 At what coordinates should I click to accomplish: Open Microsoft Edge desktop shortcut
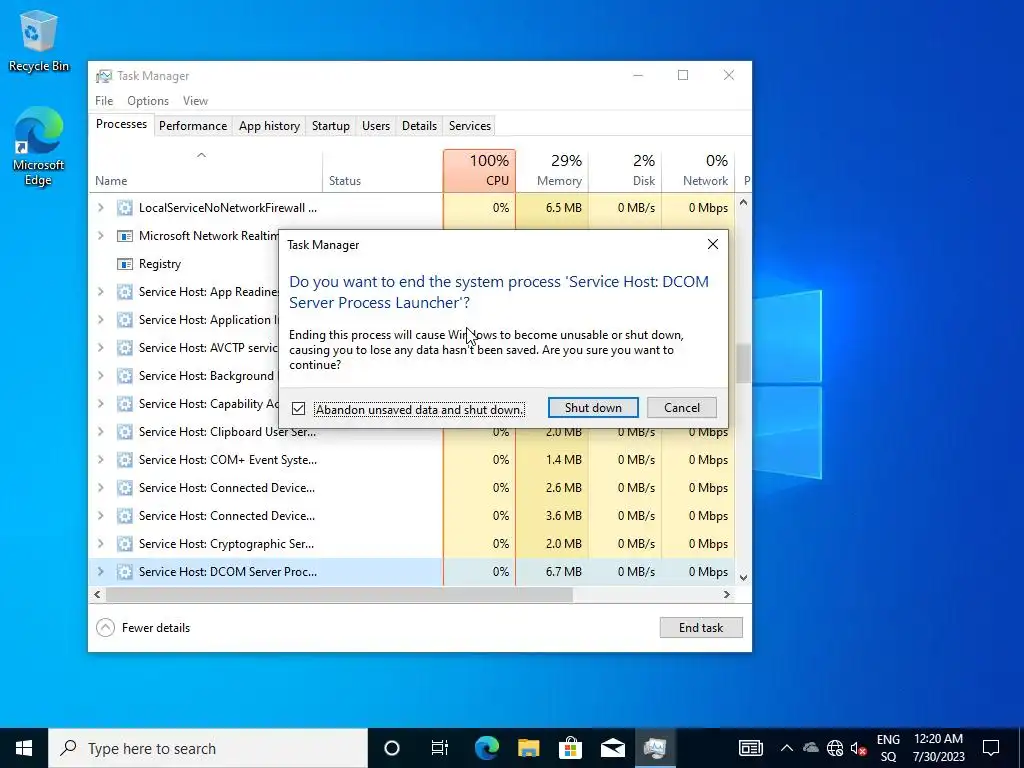click(39, 147)
